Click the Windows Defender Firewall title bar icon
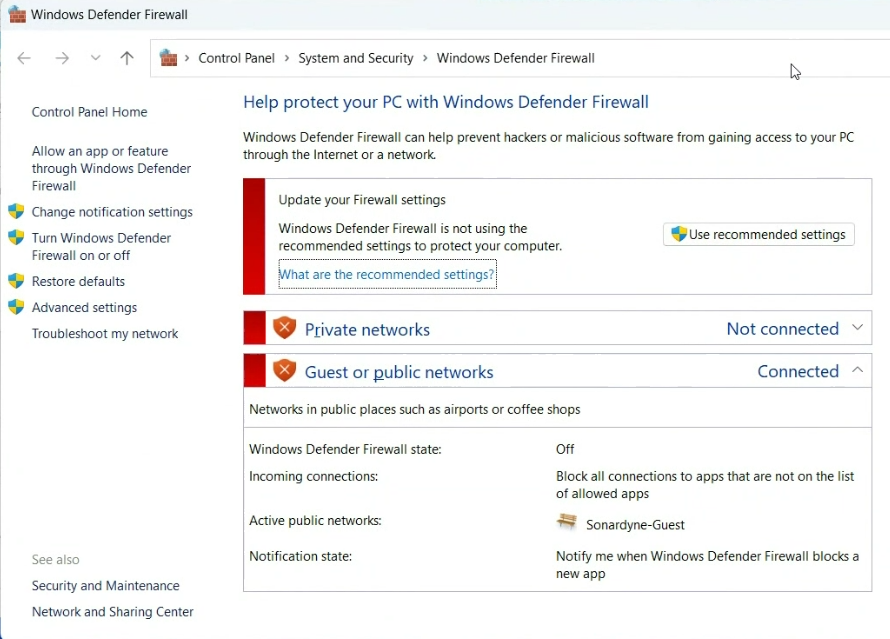This screenshot has width=890, height=639. [17, 14]
